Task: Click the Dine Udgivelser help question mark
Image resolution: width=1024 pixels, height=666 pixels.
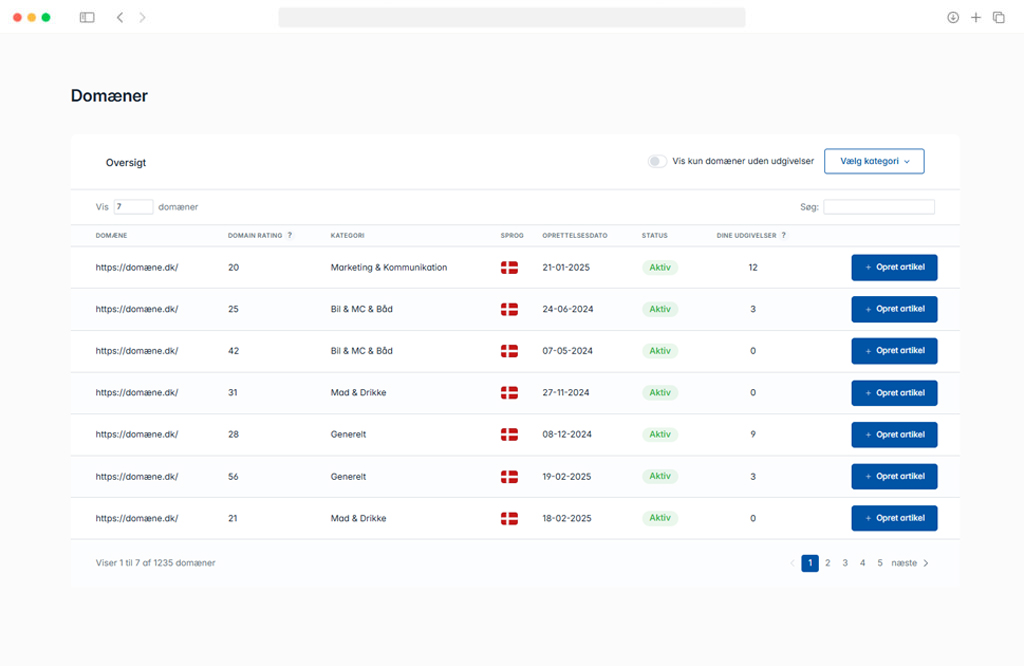Action: (783, 236)
